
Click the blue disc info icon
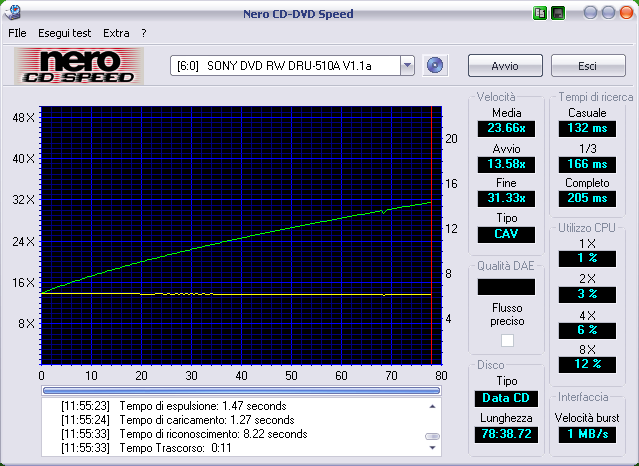pos(435,65)
